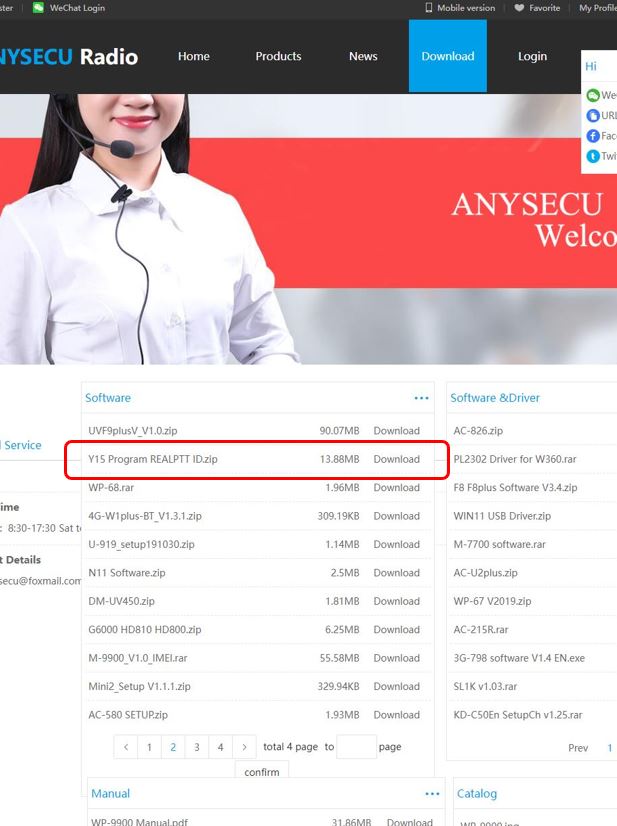Open the Software section three-dots more icon
The width and height of the screenshot is (617, 826).
[422, 398]
